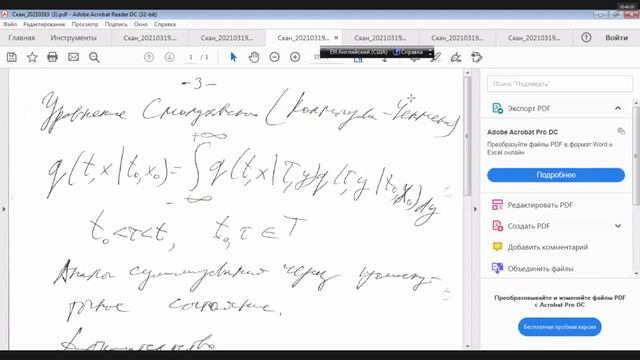Close the active Скан_20210319 tab
640x360 pixels.
[336, 38]
